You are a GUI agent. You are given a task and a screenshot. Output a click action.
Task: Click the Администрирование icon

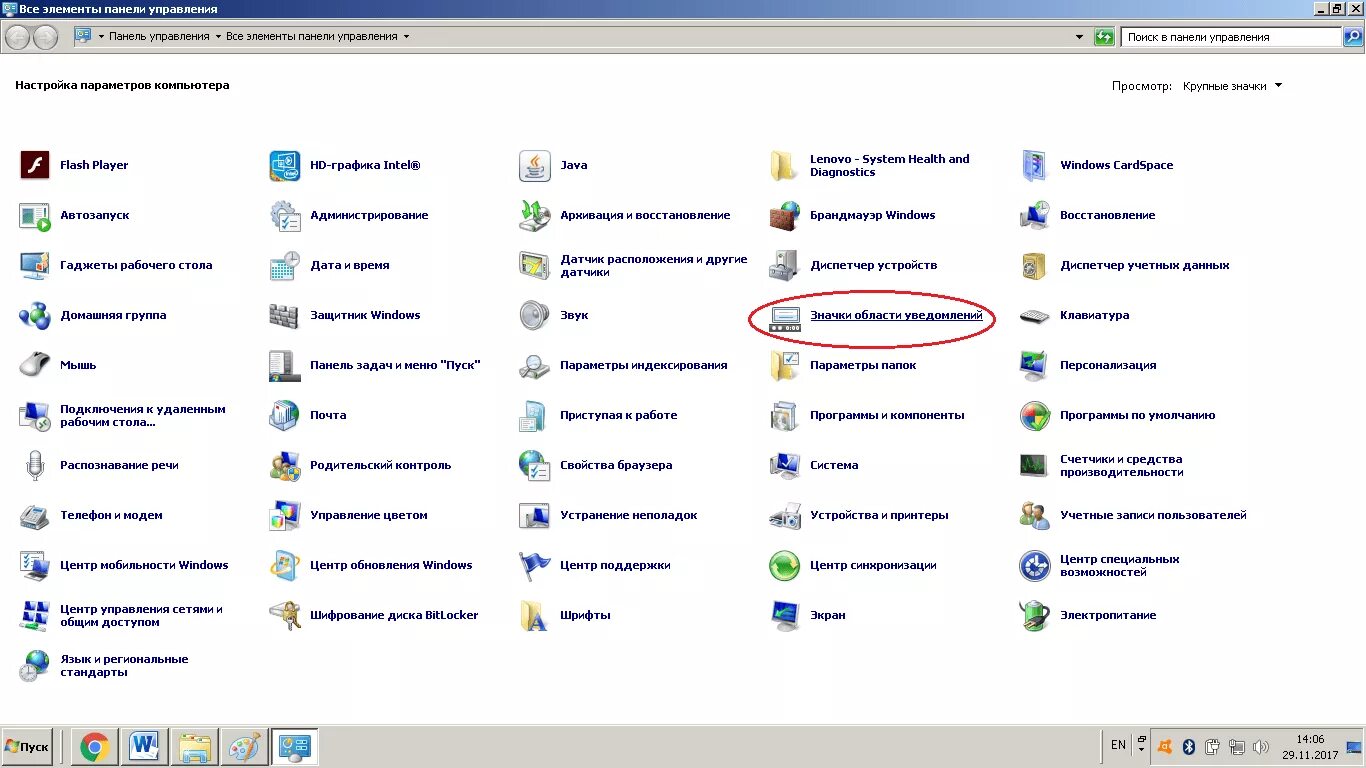285,215
